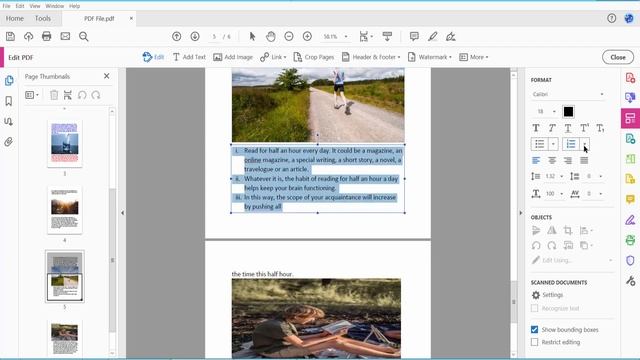Open the Window menu
This screenshot has width=640, height=360.
tap(55, 6)
